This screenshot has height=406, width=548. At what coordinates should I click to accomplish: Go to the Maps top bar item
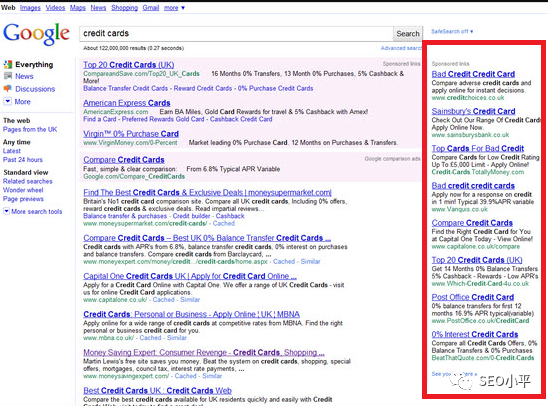[78, 8]
